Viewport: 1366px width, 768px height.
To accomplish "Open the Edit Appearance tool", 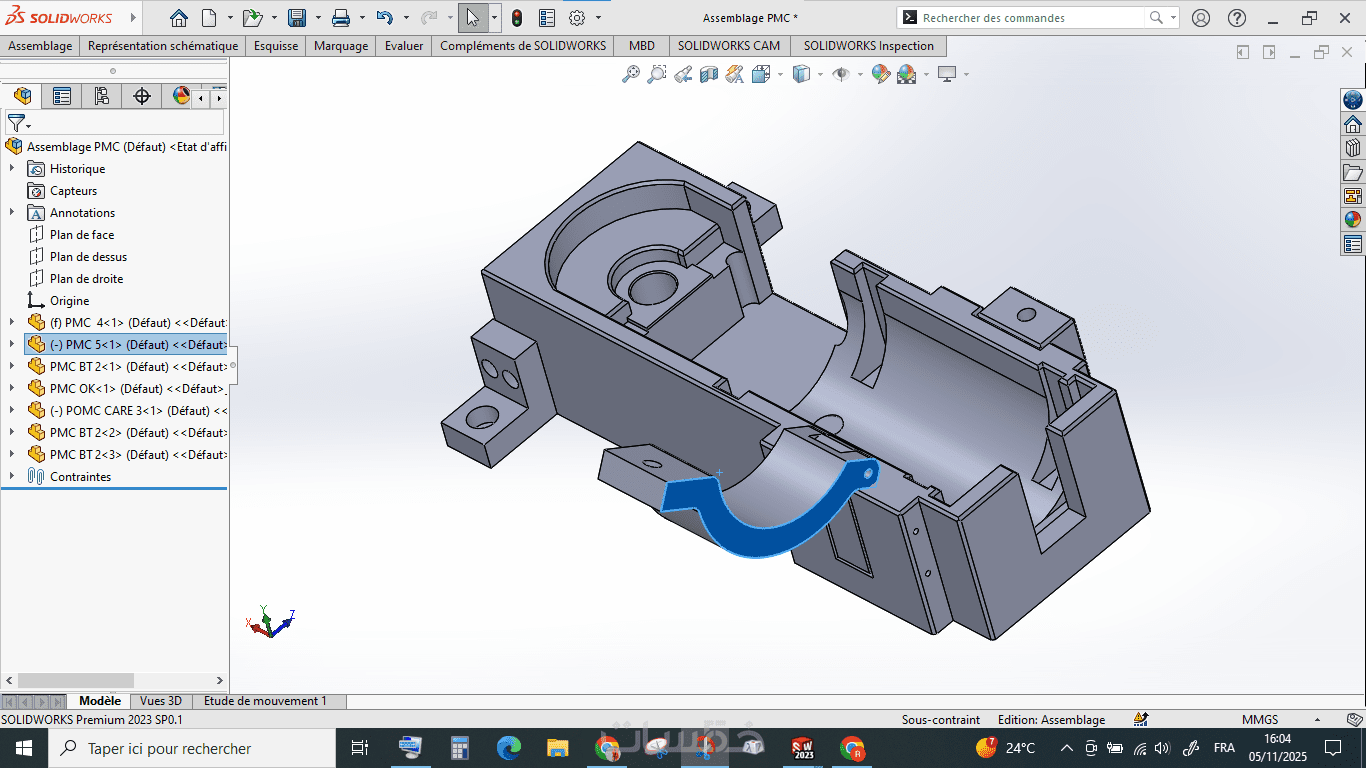I will (x=880, y=74).
